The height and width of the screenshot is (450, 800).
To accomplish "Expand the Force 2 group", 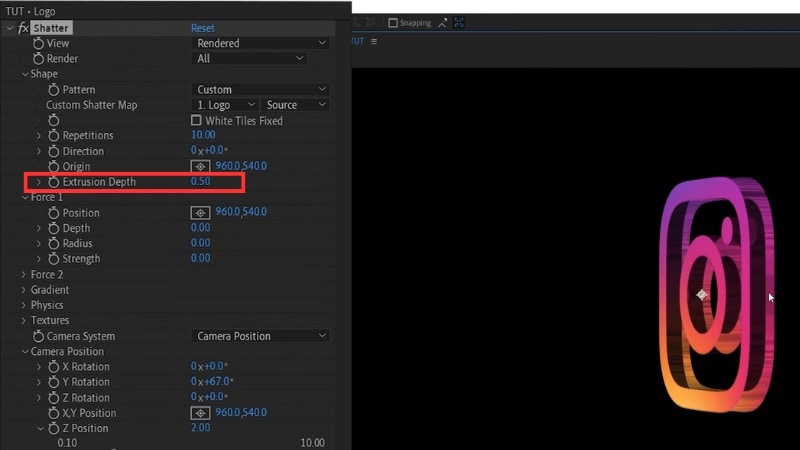I will (x=23, y=274).
